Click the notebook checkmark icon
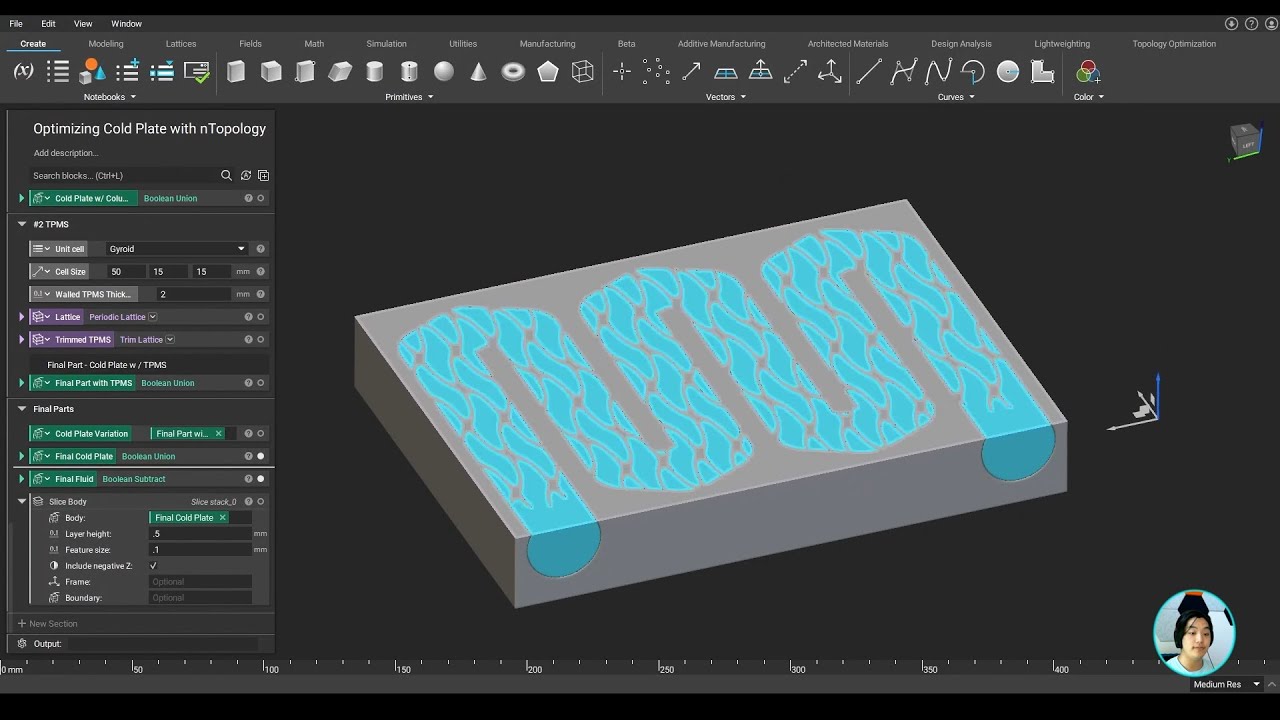 (197, 71)
